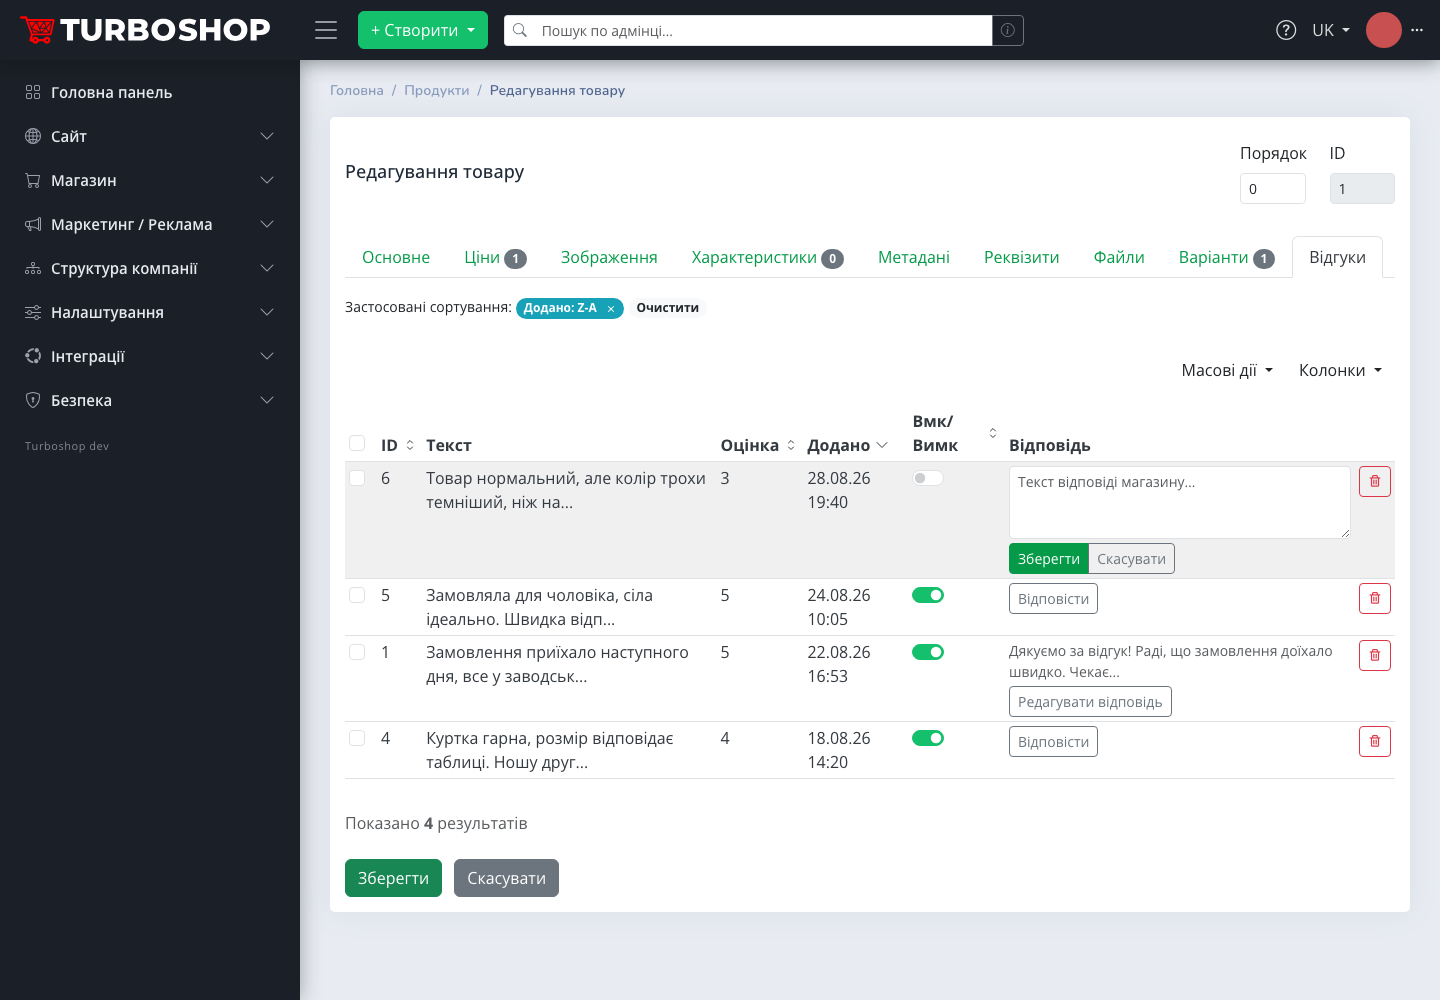Enable review 6 toggle switch
This screenshot has height=1000, width=1440.
click(928, 478)
